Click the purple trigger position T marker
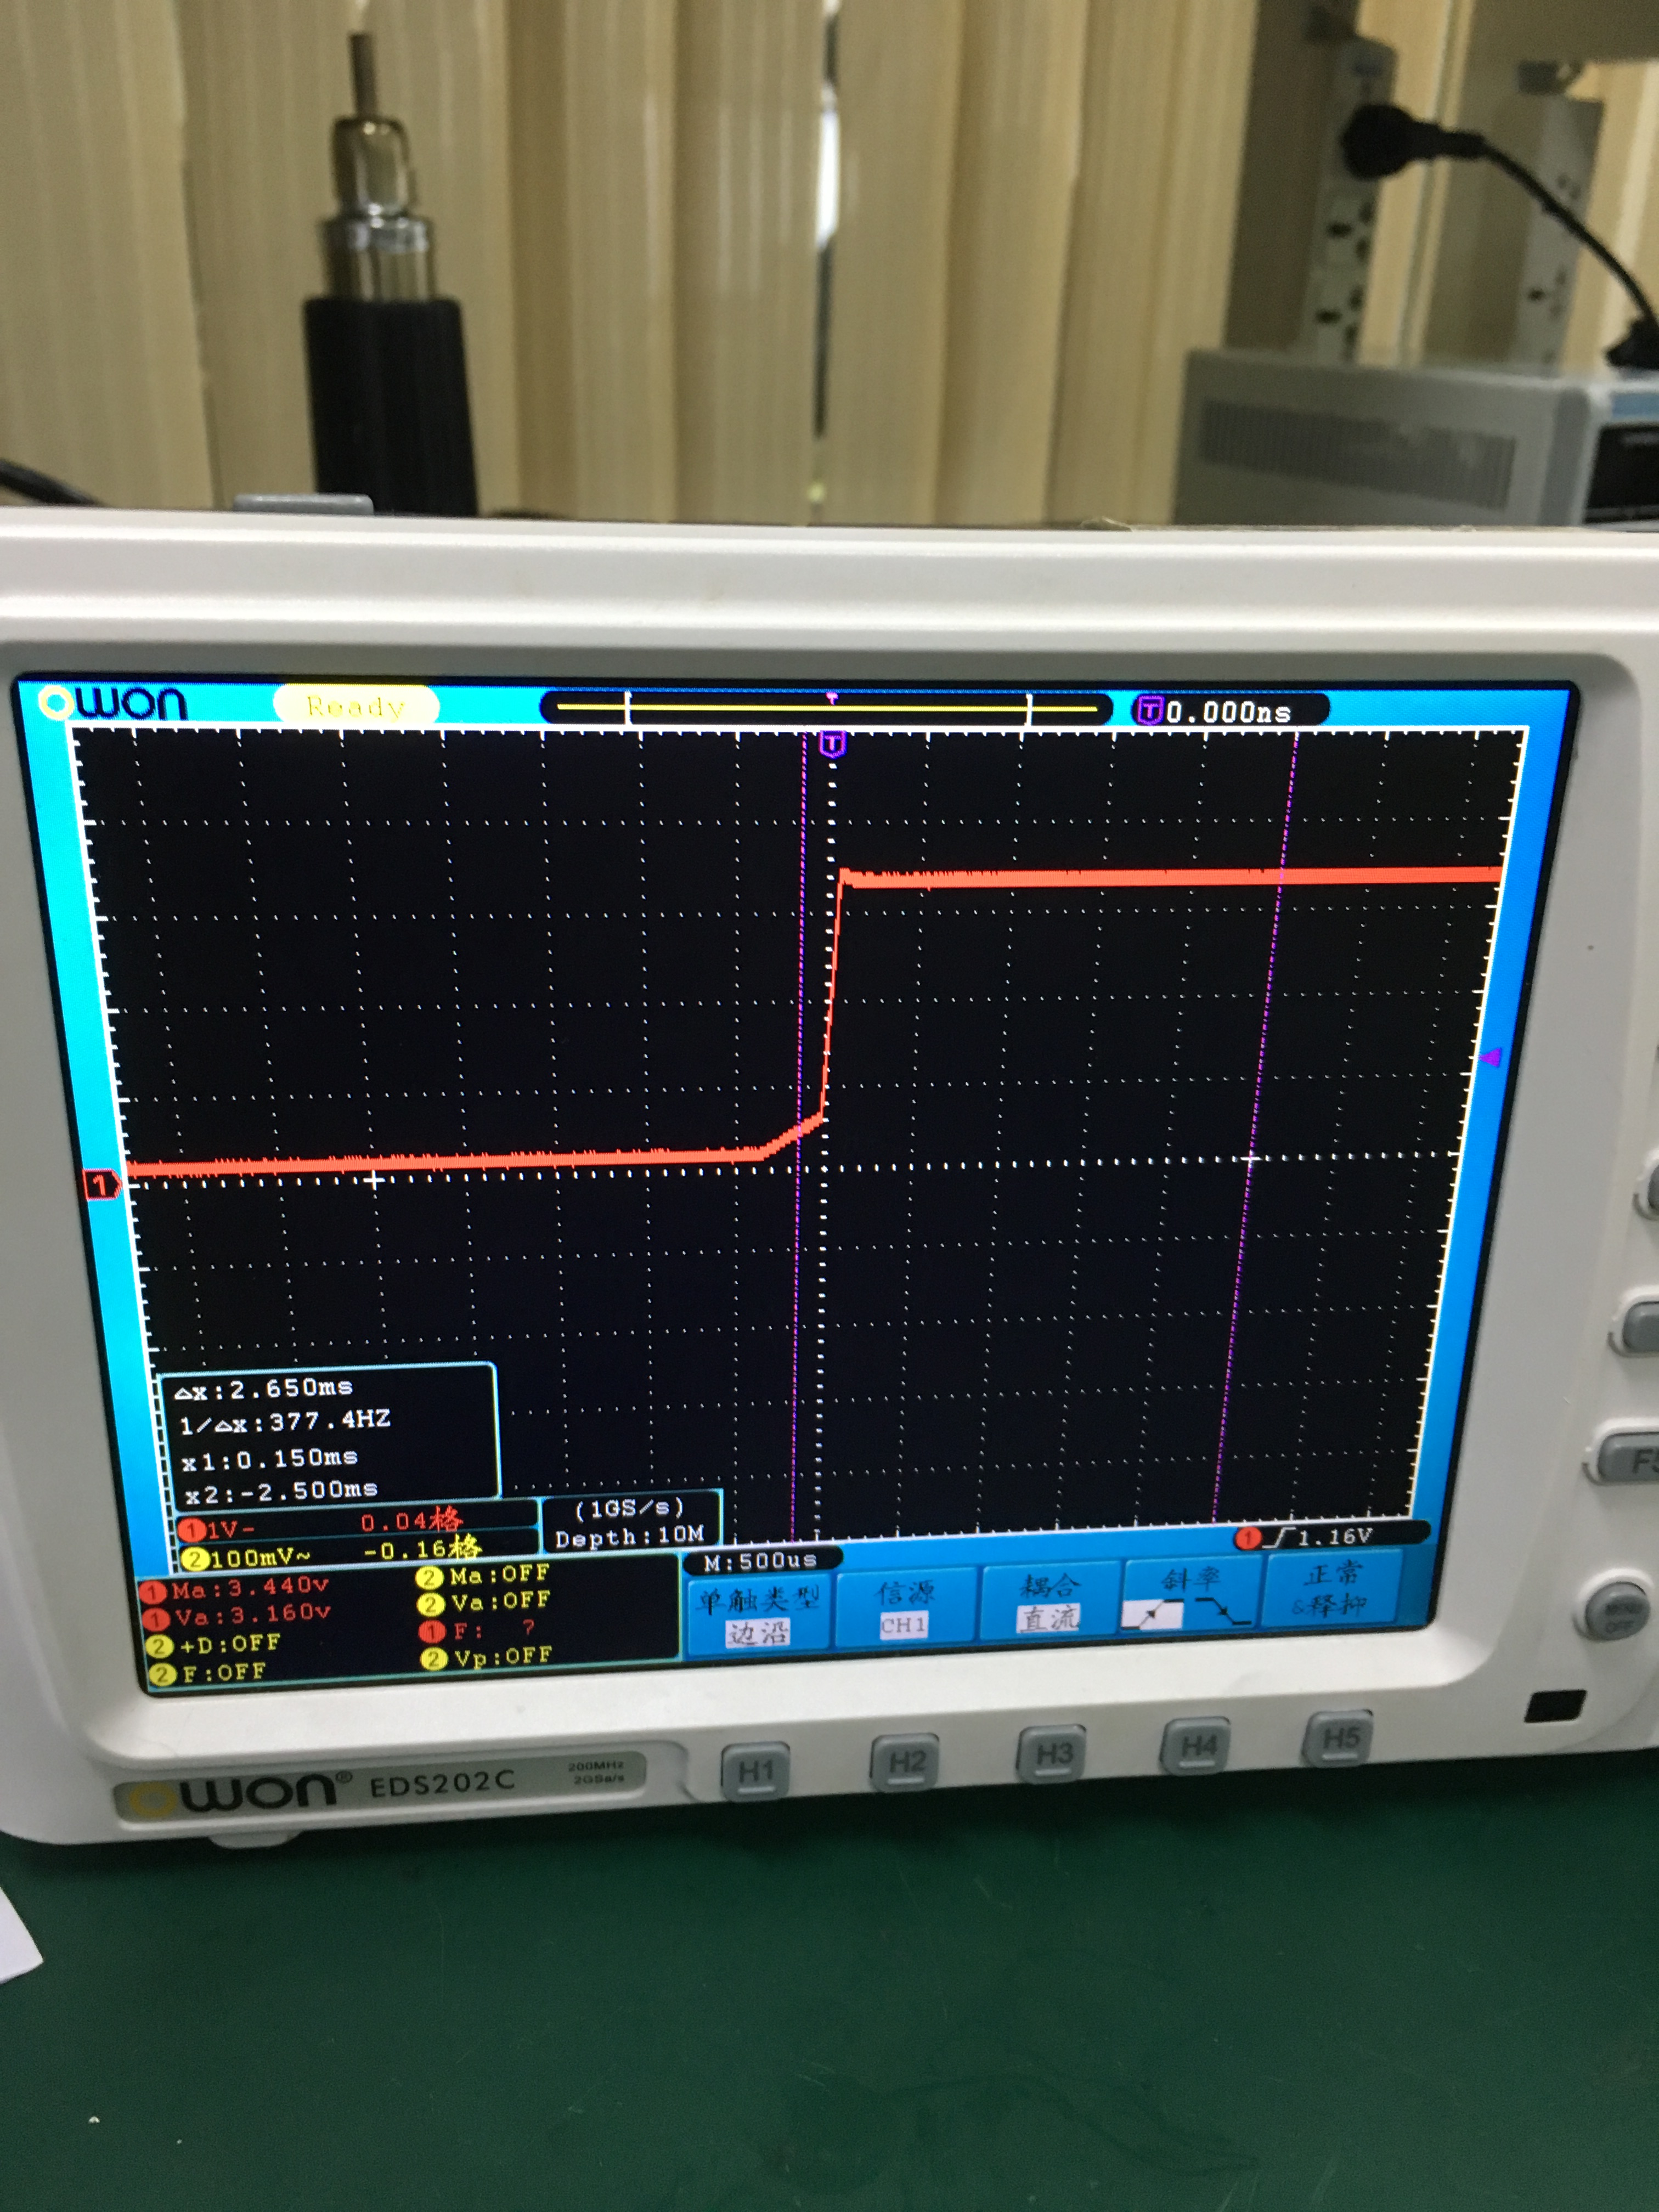This screenshot has width=1659, height=2212. (x=832, y=745)
